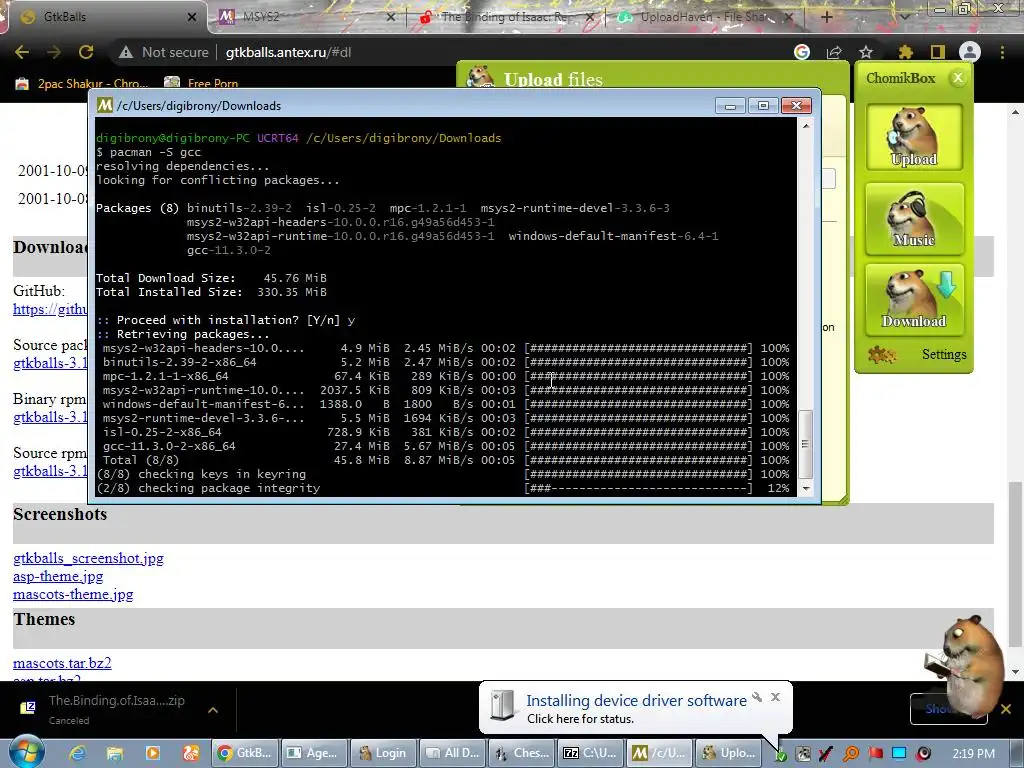The height and width of the screenshot is (768, 1024).
Task: Dismiss the device driver notification balloon
Action: pyautogui.click(x=775, y=697)
